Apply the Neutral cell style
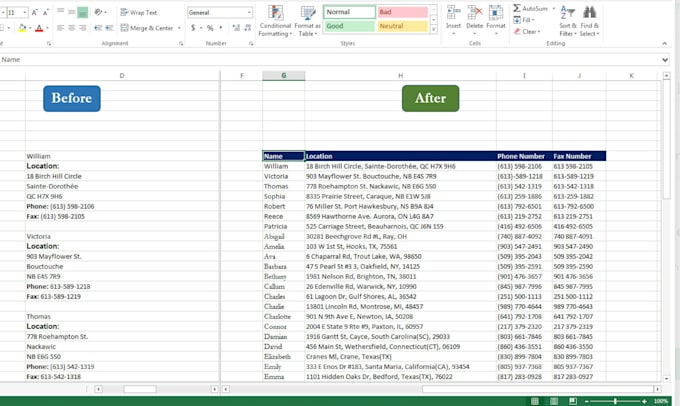The width and height of the screenshot is (680, 406). click(x=403, y=26)
